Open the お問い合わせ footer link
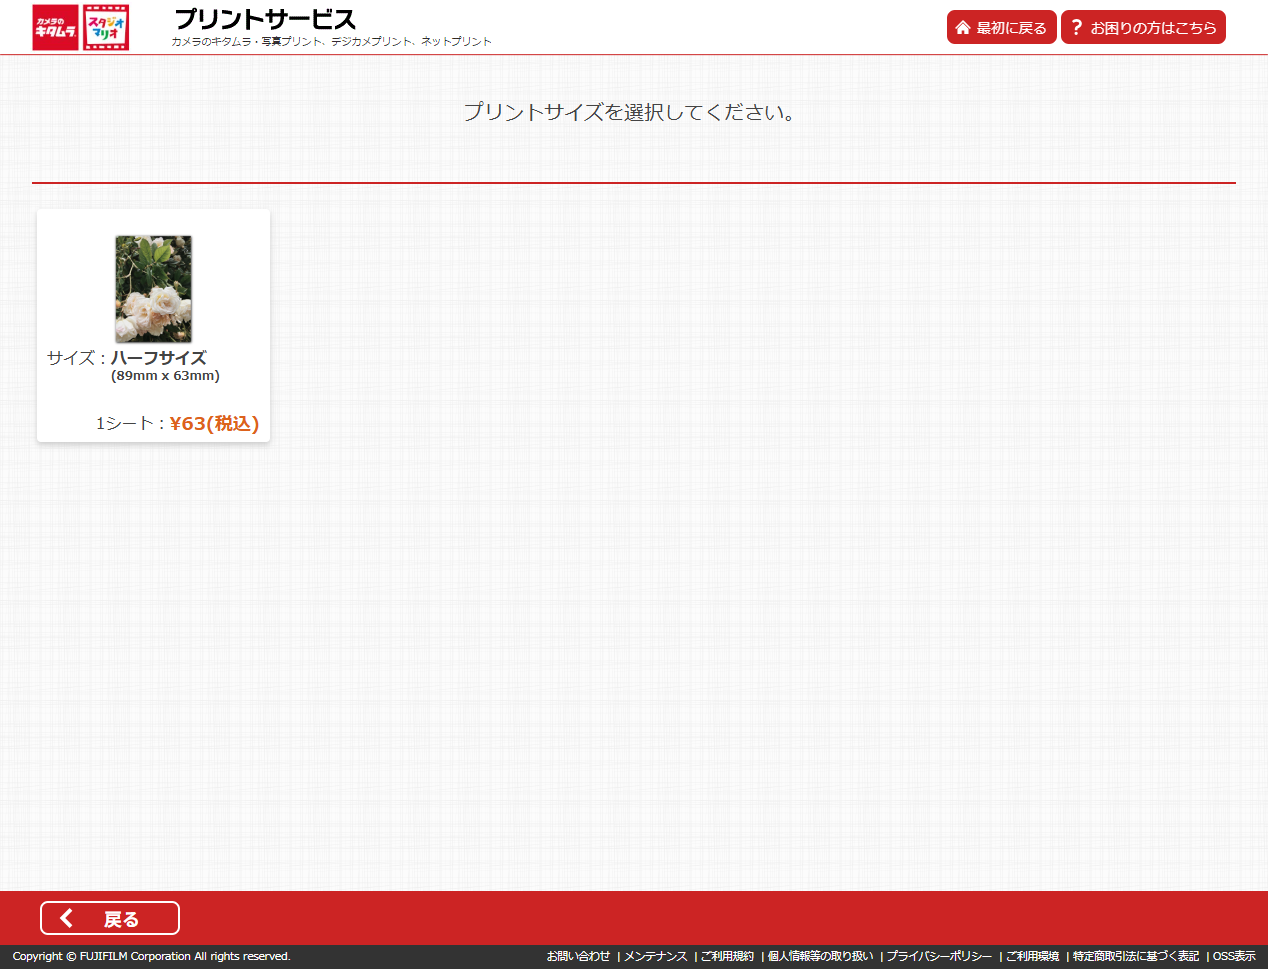This screenshot has width=1268, height=969. [x=578, y=956]
